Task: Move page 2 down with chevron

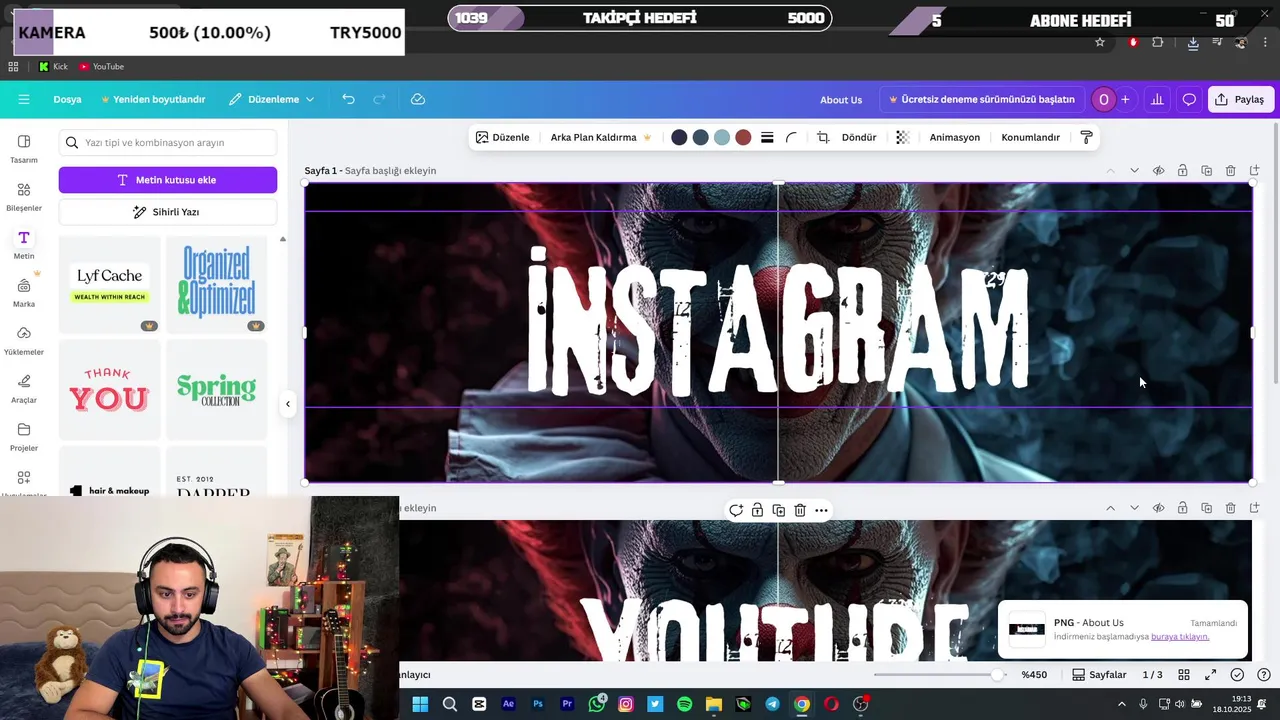Action: click(1134, 508)
